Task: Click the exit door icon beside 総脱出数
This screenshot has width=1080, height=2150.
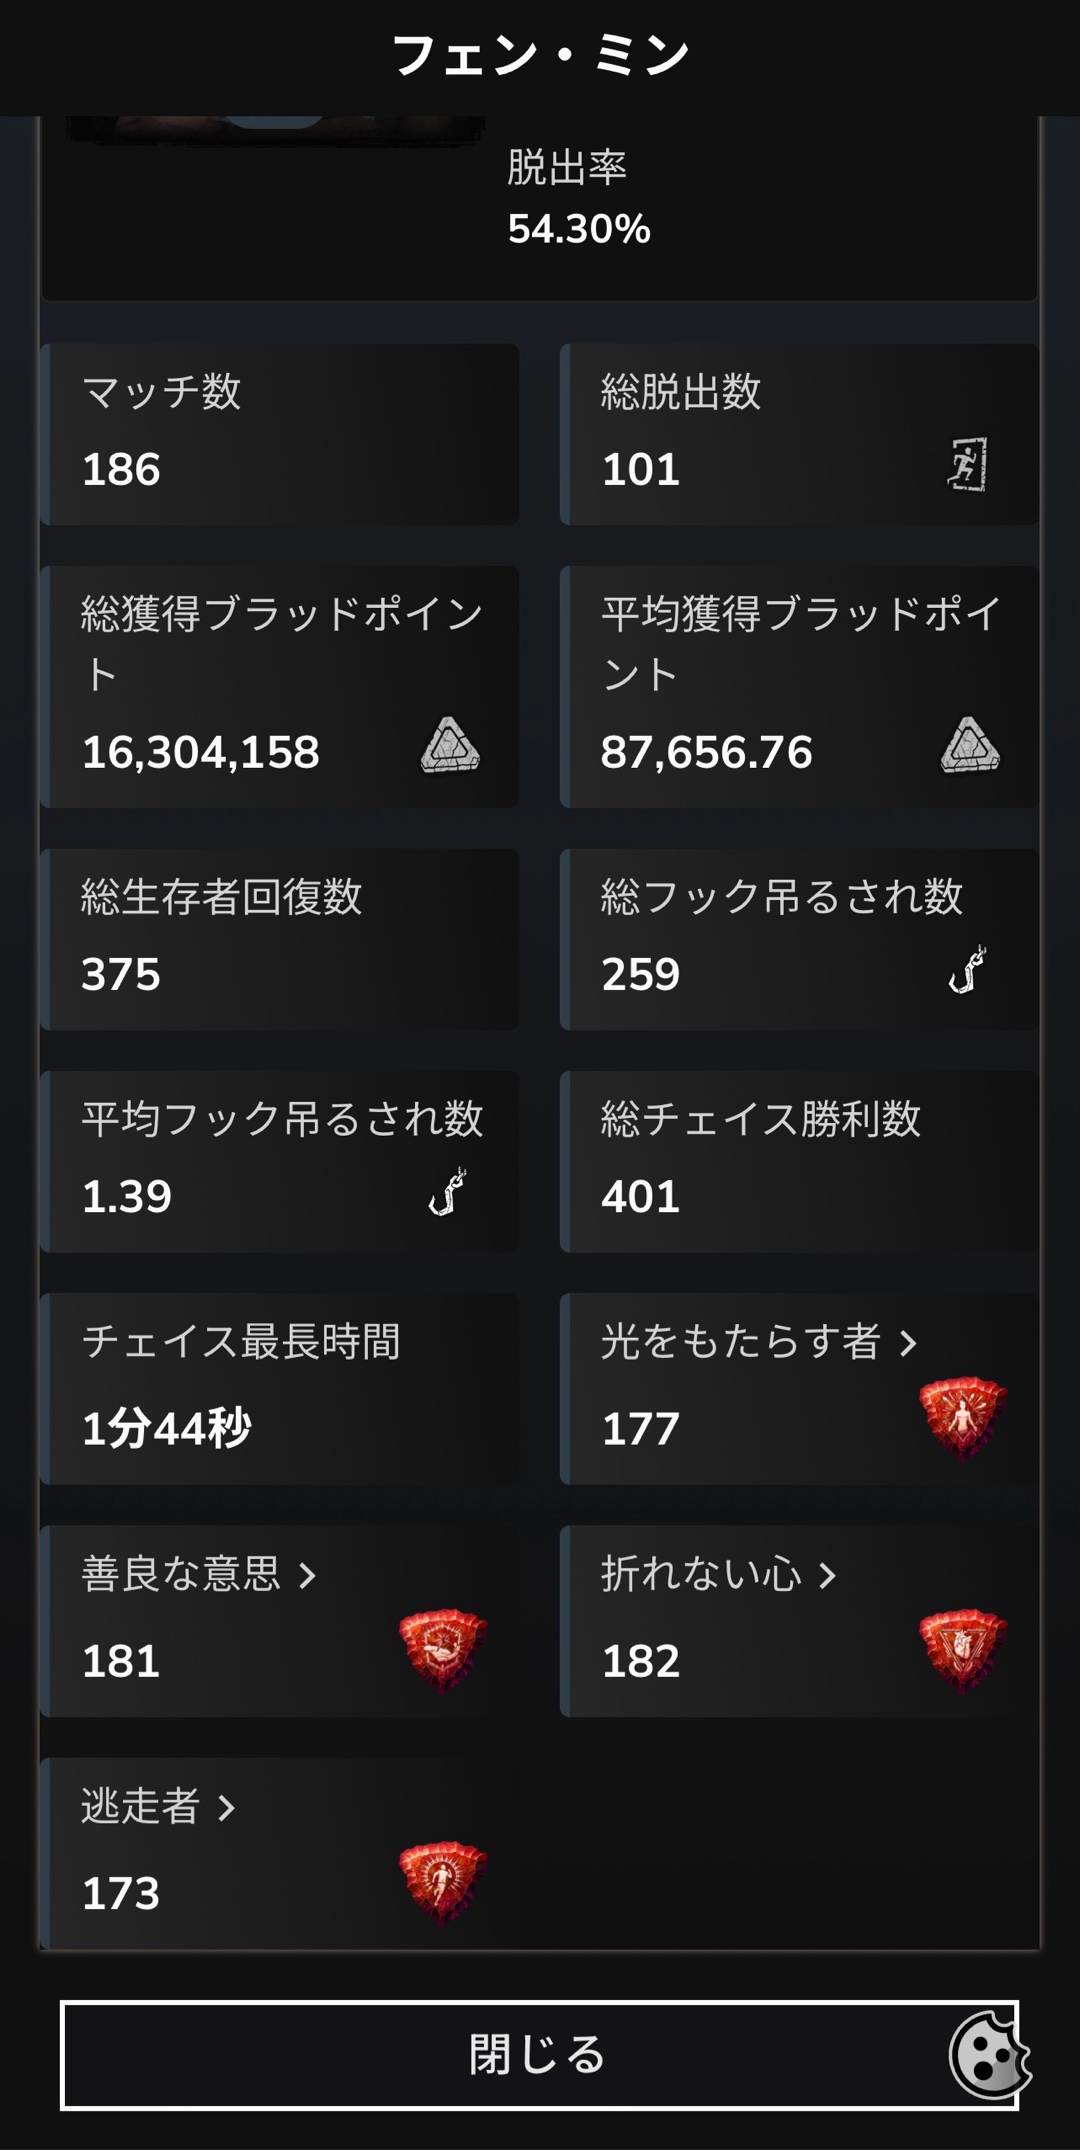Action: point(967,464)
